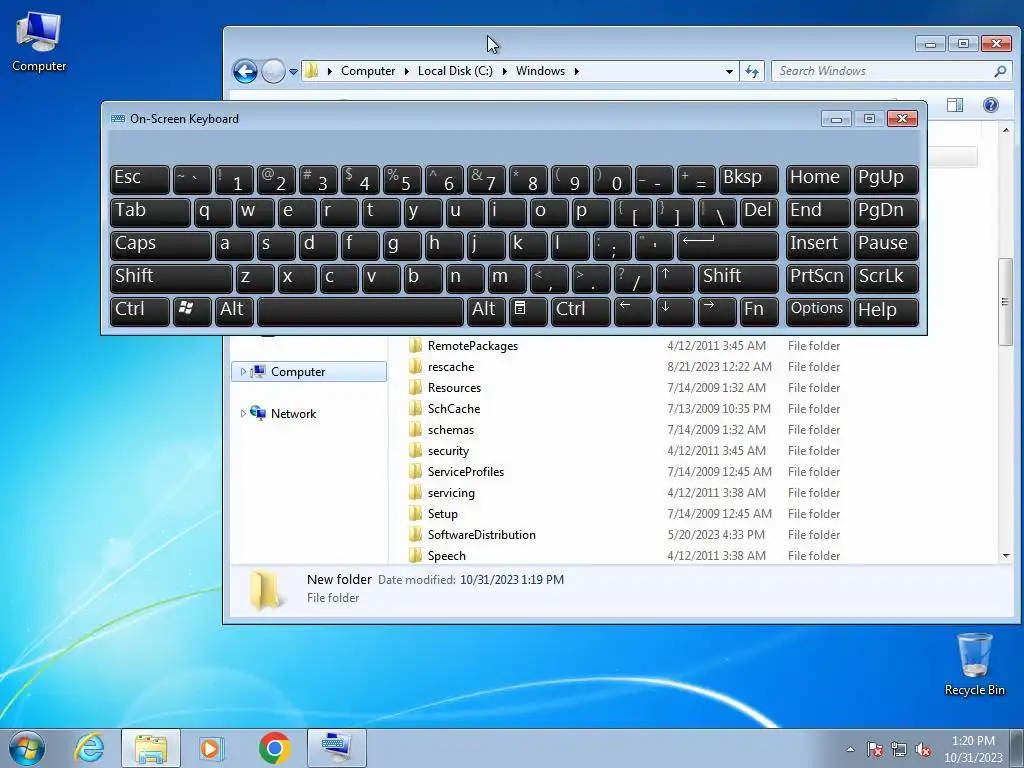1024x768 pixels.
Task: Click the Explorer help question mark icon
Action: [x=990, y=105]
